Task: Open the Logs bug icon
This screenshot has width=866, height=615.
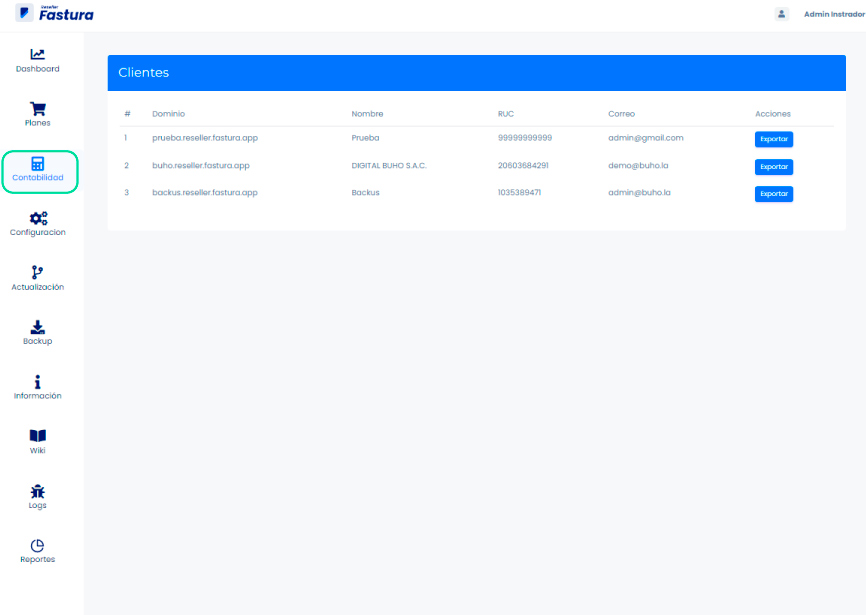Action: (x=38, y=491)
